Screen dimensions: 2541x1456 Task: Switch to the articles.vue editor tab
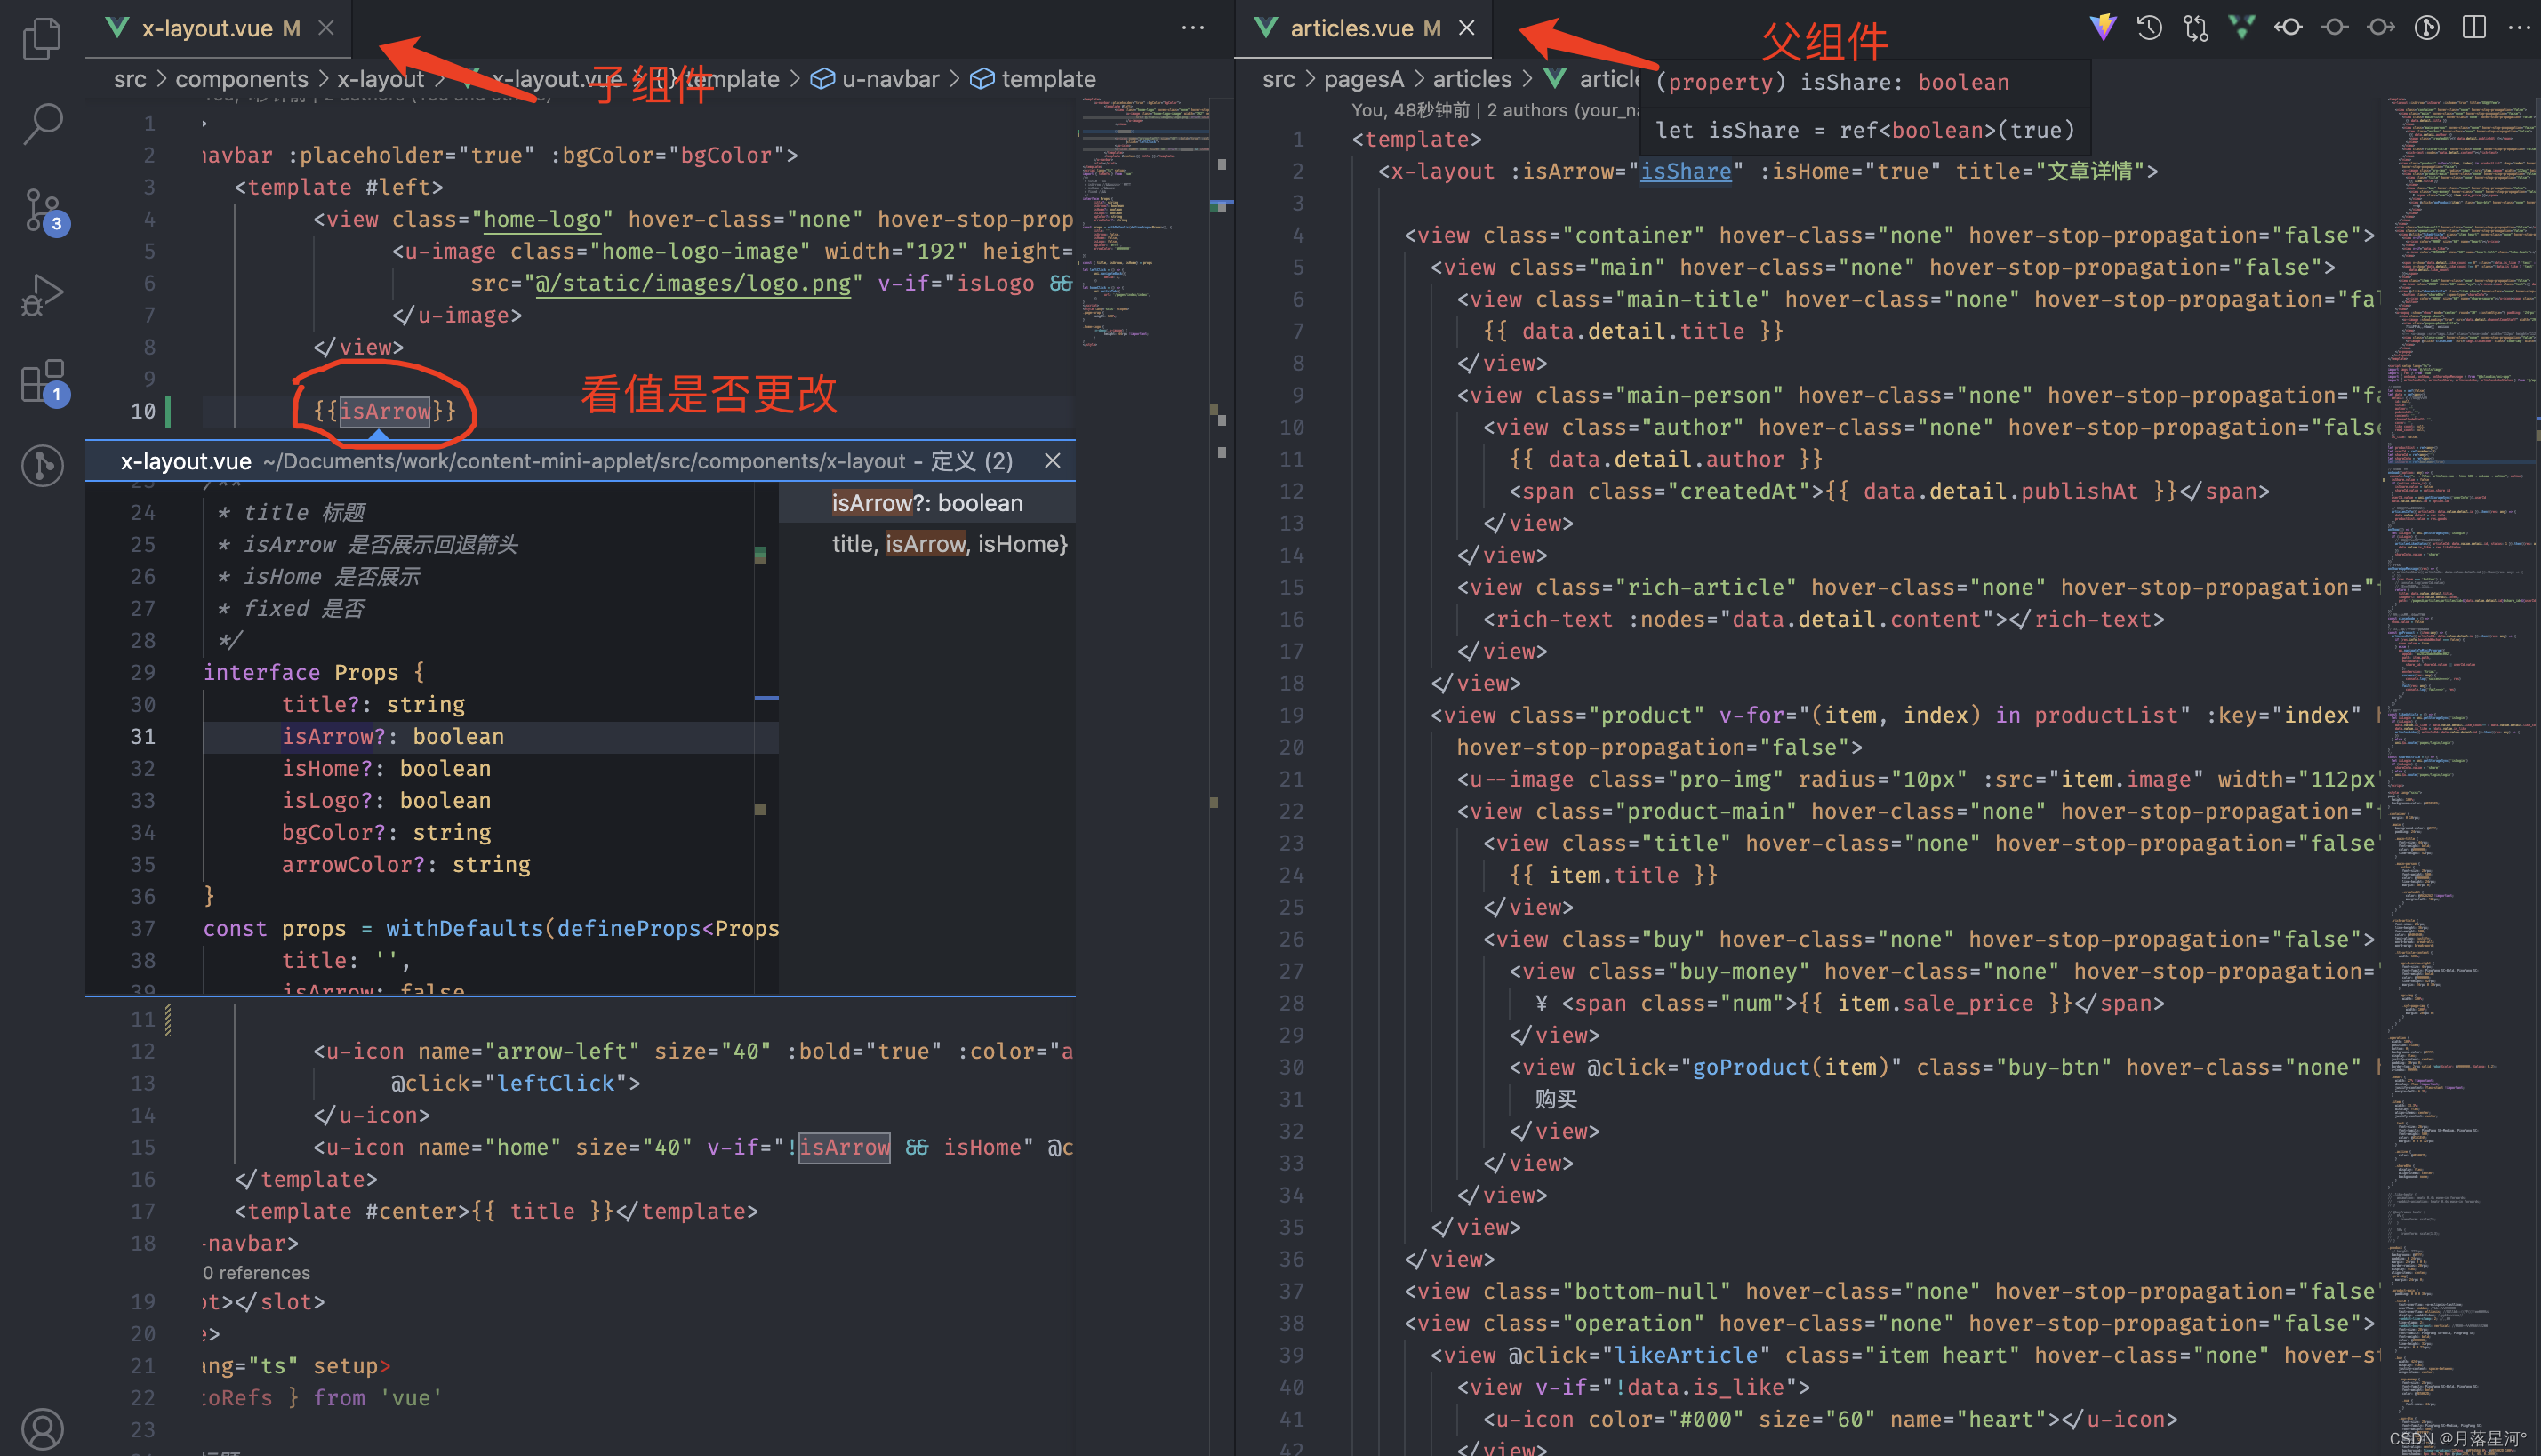click(1364, 28)
